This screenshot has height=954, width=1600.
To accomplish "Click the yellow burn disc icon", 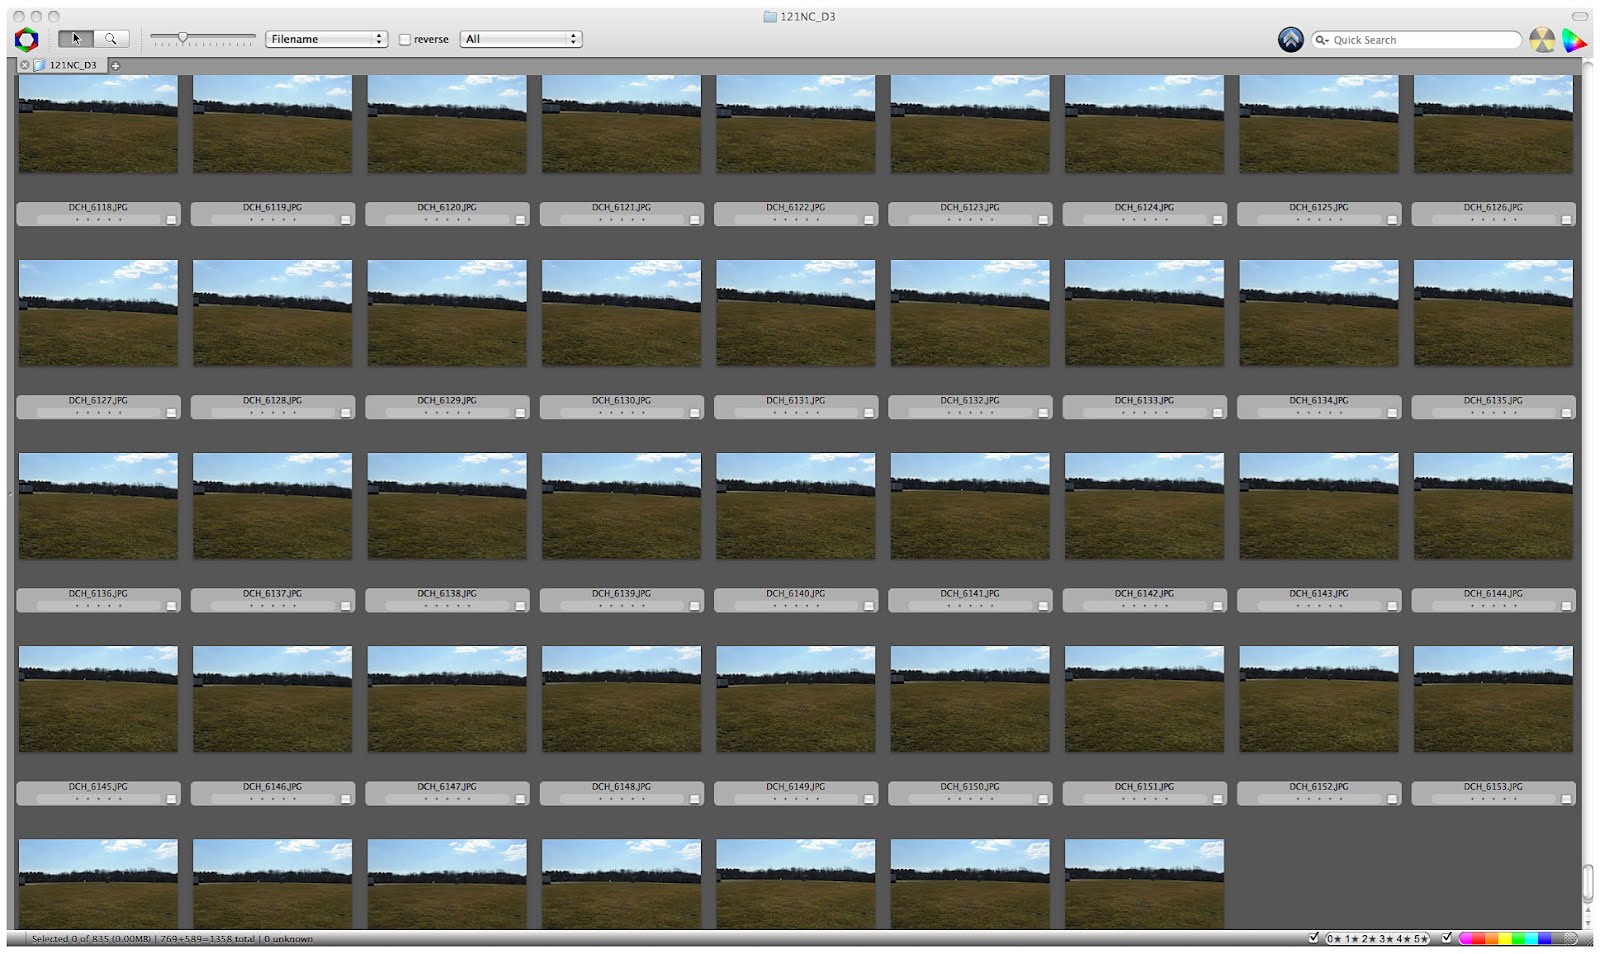I will [1542, 40].
